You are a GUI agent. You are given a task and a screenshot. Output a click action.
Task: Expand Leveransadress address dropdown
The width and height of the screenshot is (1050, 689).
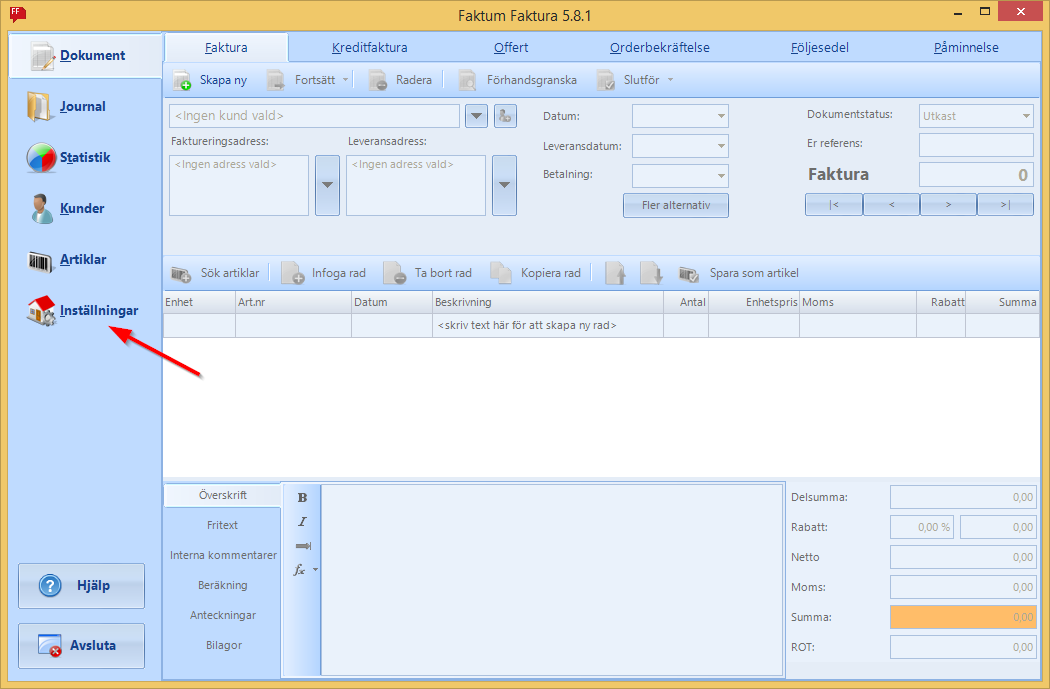point(504,185)
